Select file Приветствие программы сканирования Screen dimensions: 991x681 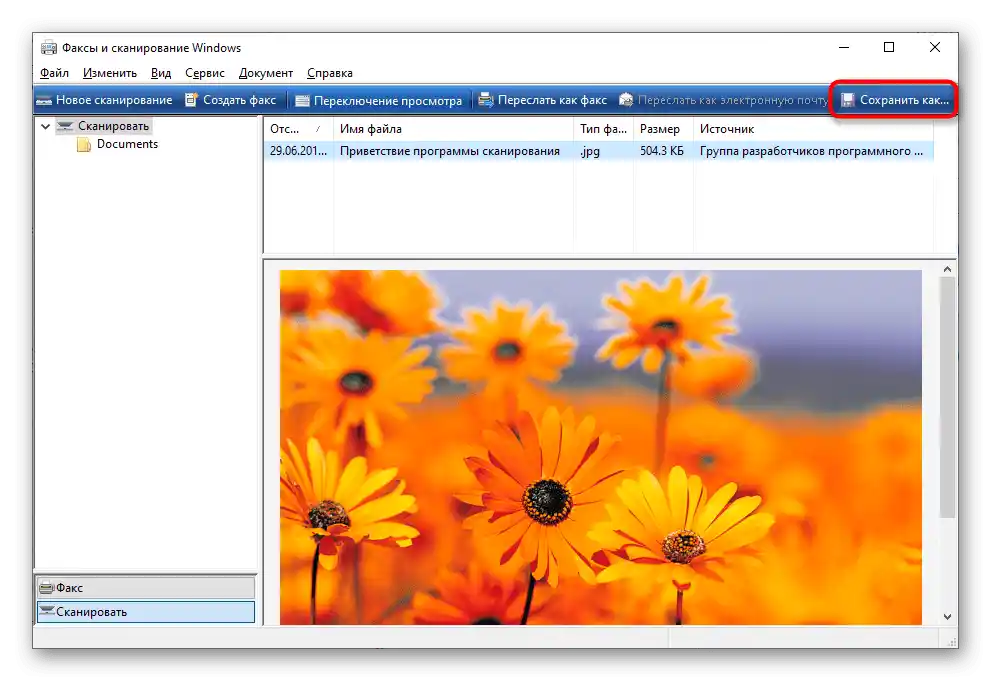[x=450, y=151]
